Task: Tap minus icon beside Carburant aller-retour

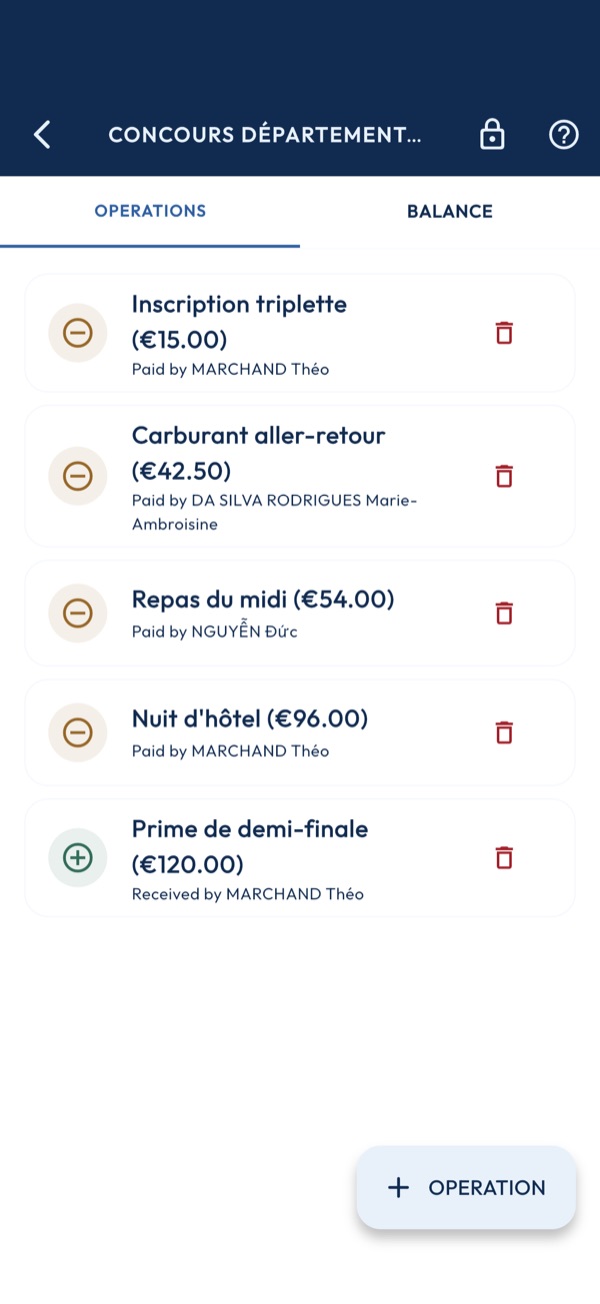Action: pyautogui.click(x=78, y=476)
